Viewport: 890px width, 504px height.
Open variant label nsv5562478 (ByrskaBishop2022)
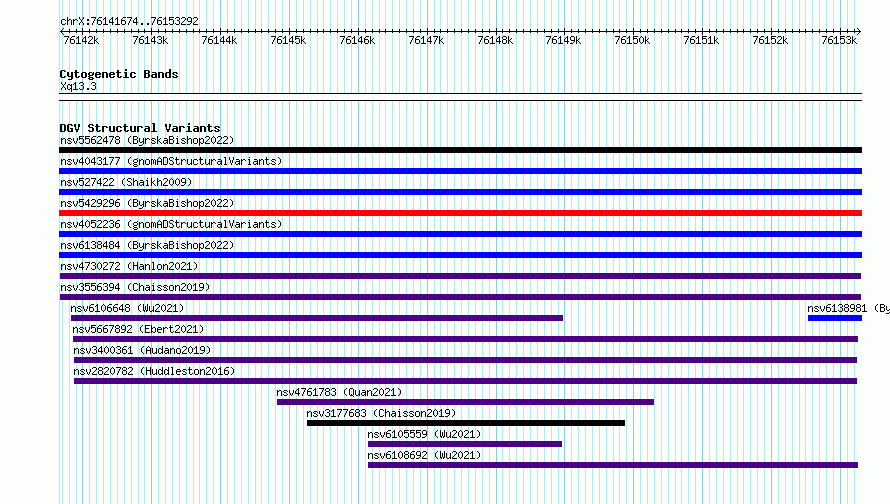tap(147, 140)
